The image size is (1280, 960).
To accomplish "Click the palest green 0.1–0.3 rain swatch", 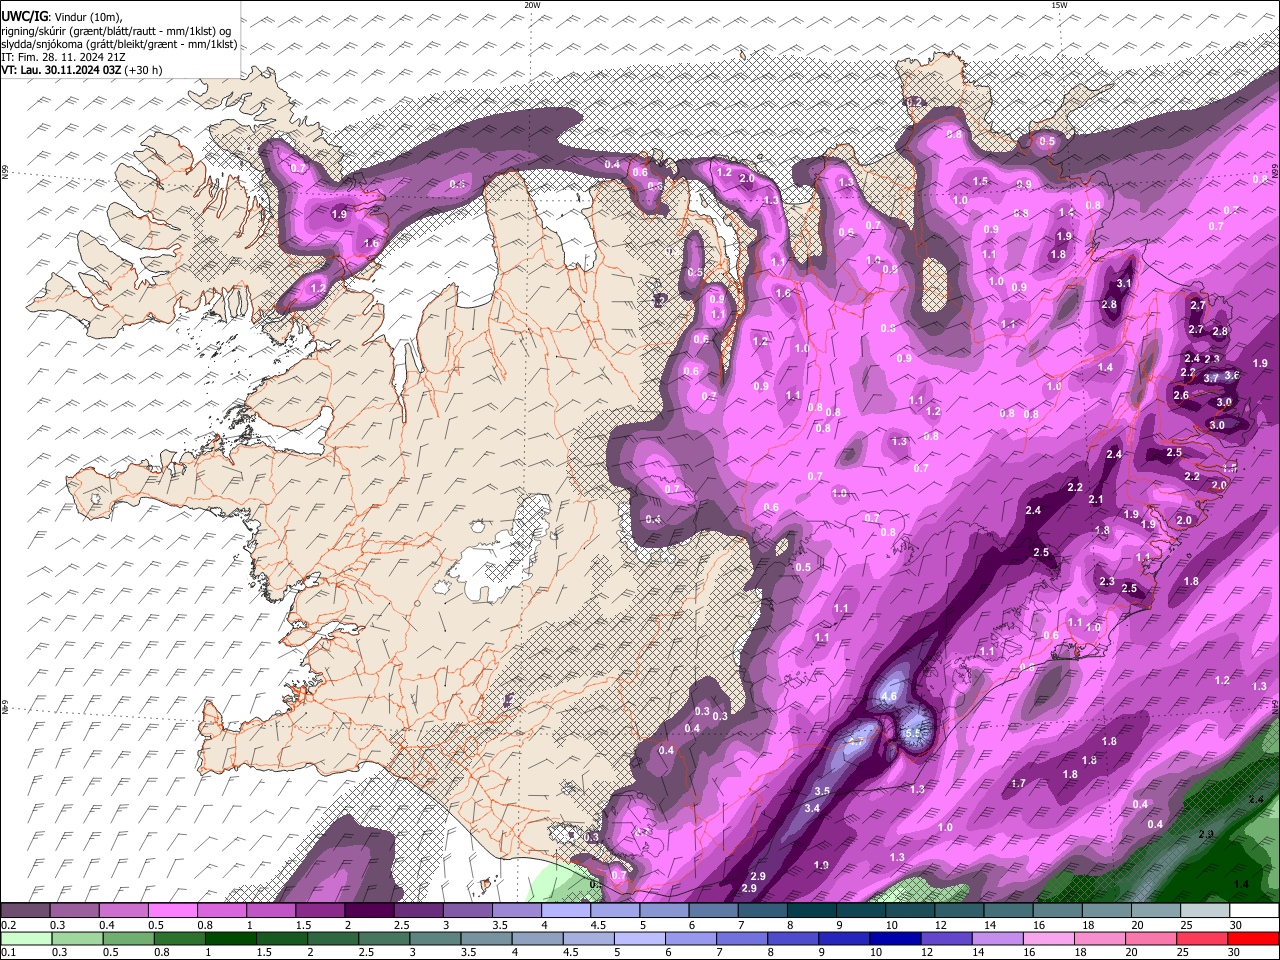I will (26, 939).
